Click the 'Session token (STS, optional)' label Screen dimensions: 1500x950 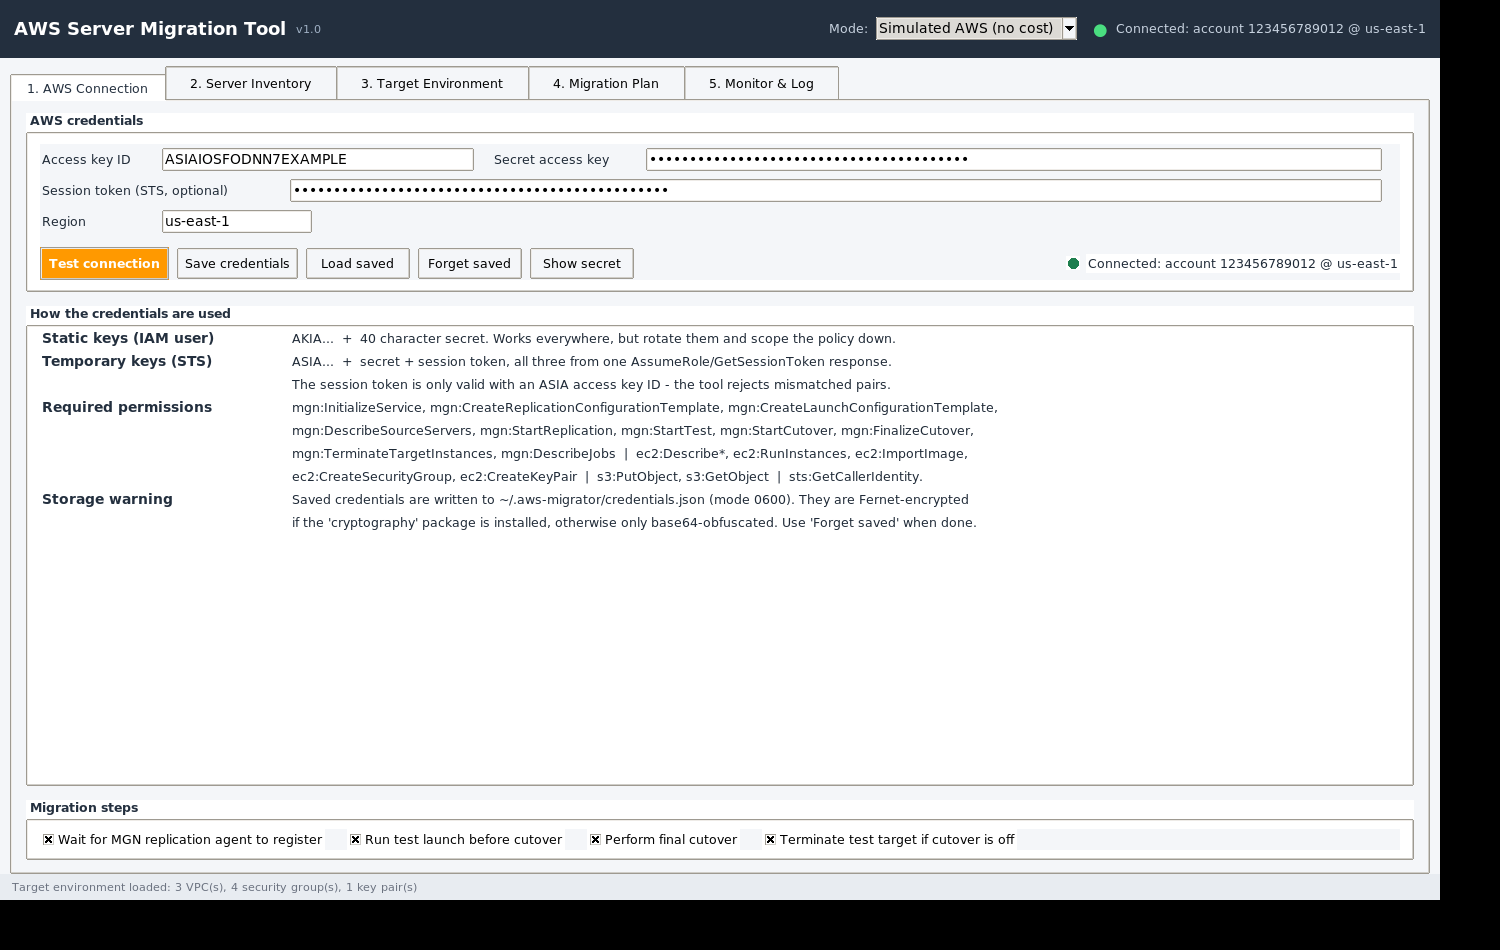(135, 190)
